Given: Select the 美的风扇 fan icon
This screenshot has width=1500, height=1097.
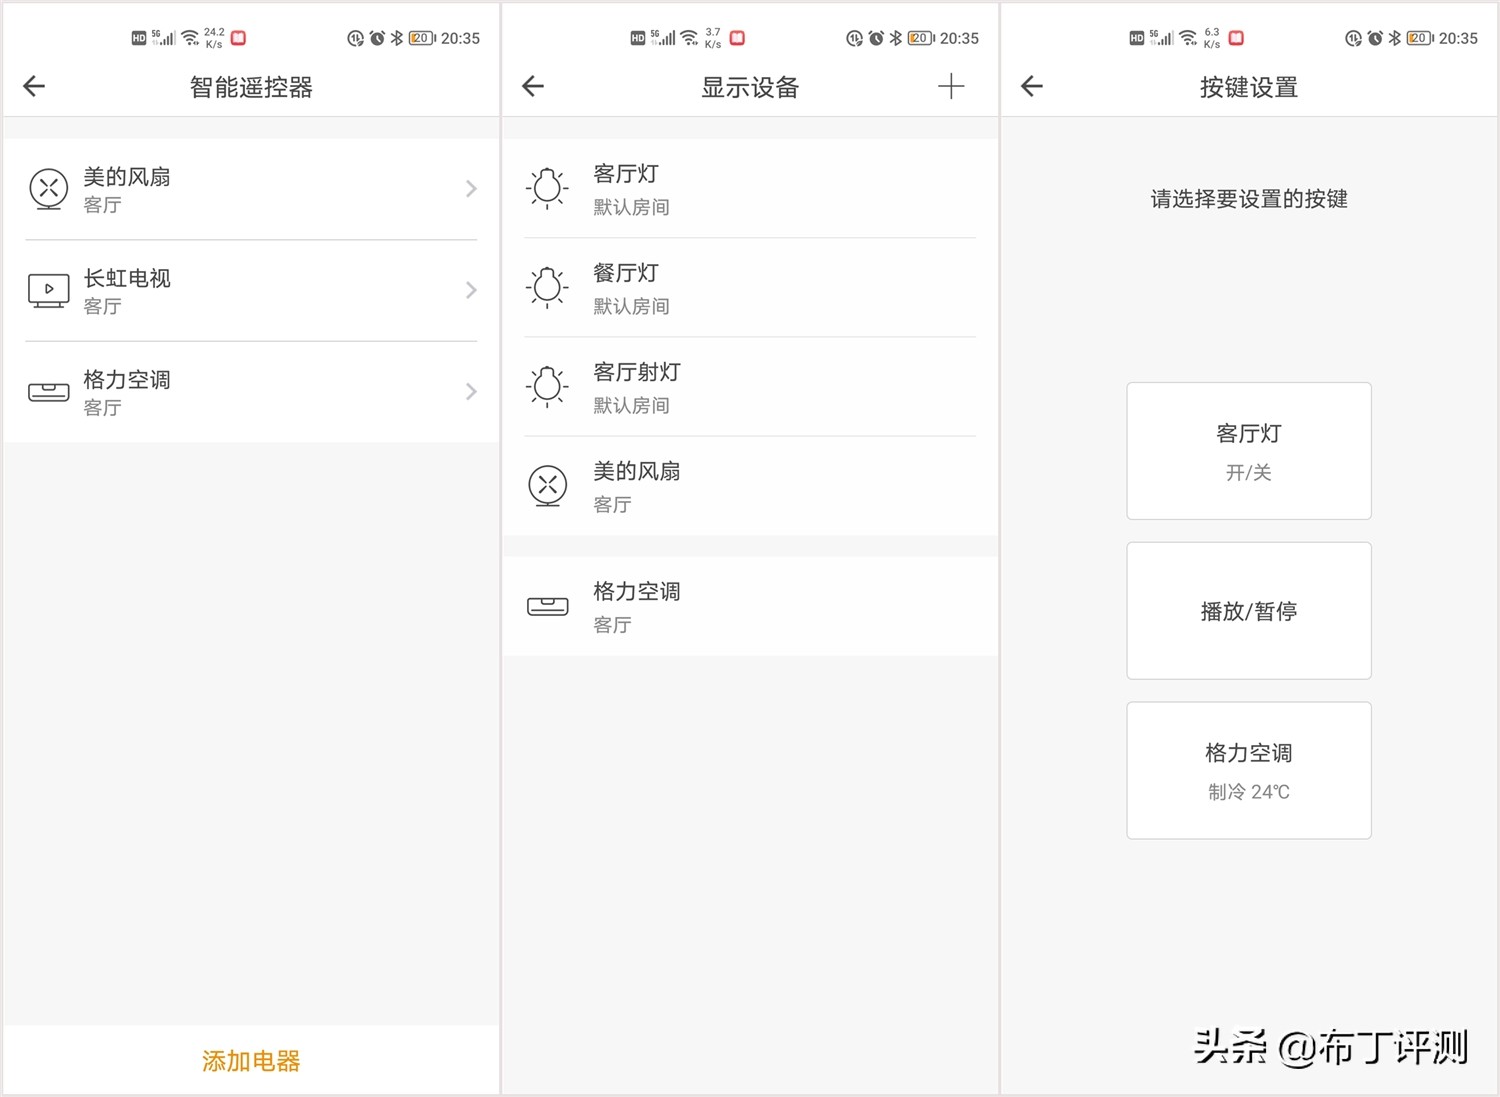Looking at the screenshot, I should (47, 188).
